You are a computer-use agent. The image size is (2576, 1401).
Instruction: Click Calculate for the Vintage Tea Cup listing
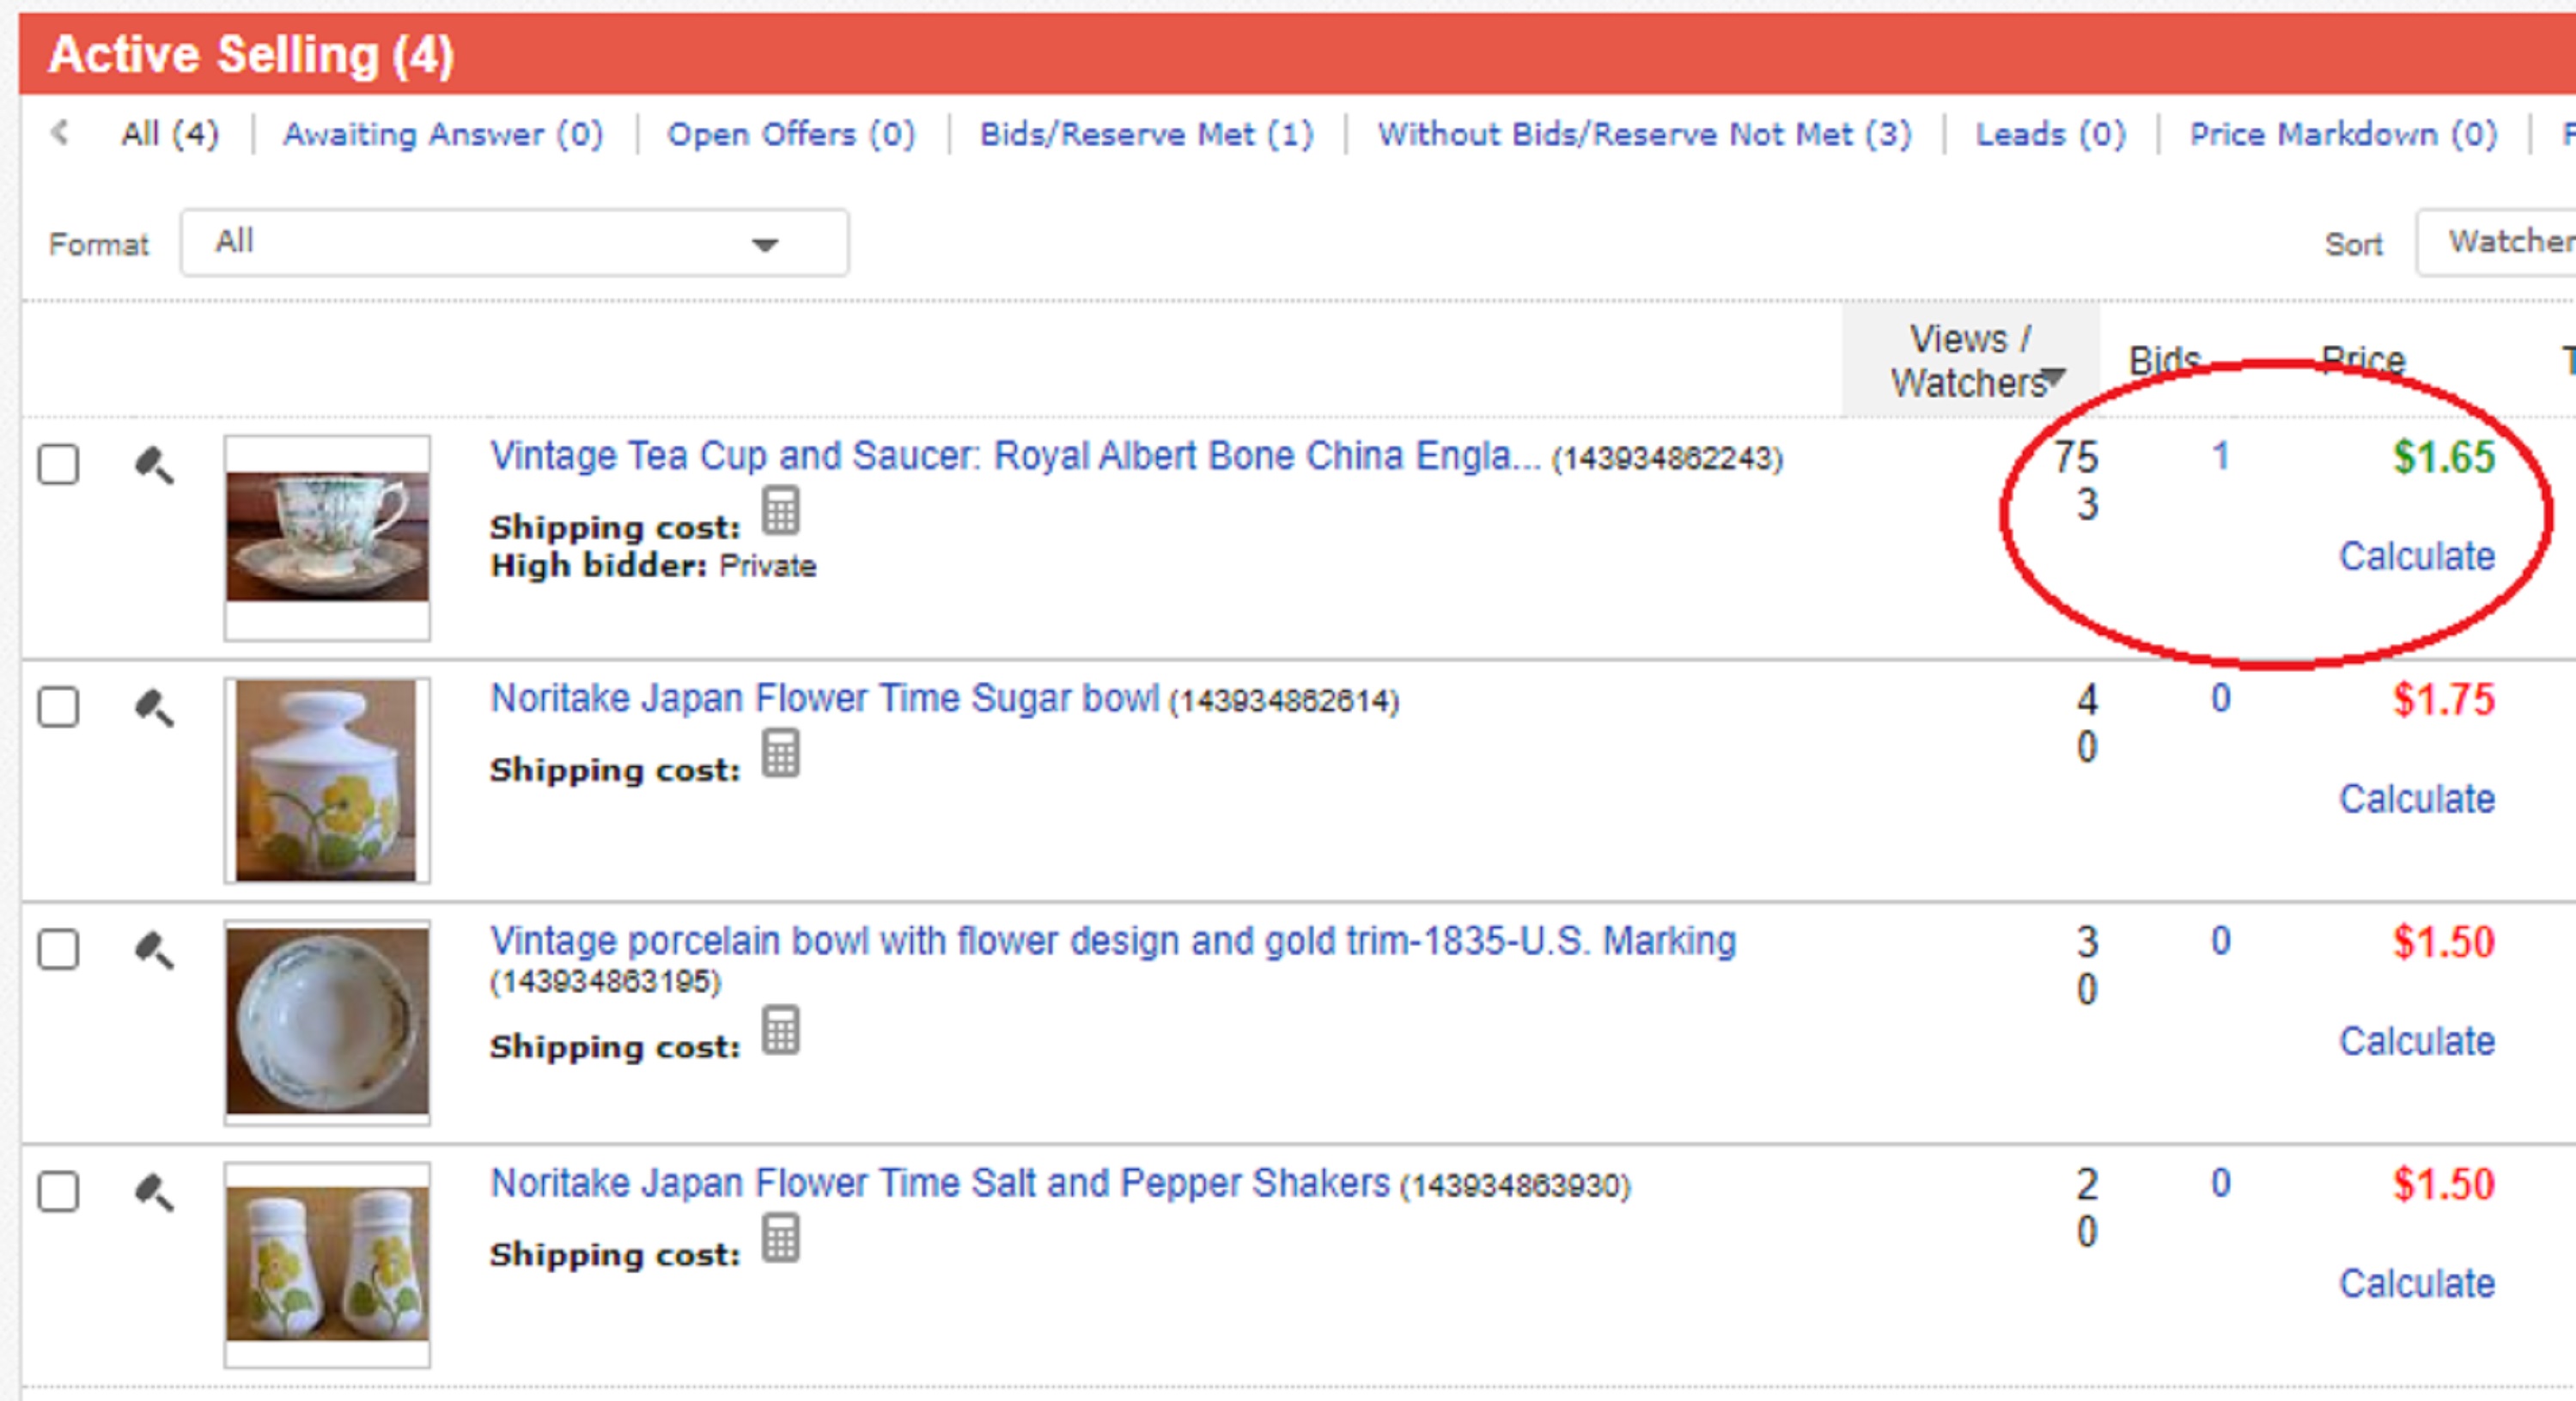tap(2417, 556)
